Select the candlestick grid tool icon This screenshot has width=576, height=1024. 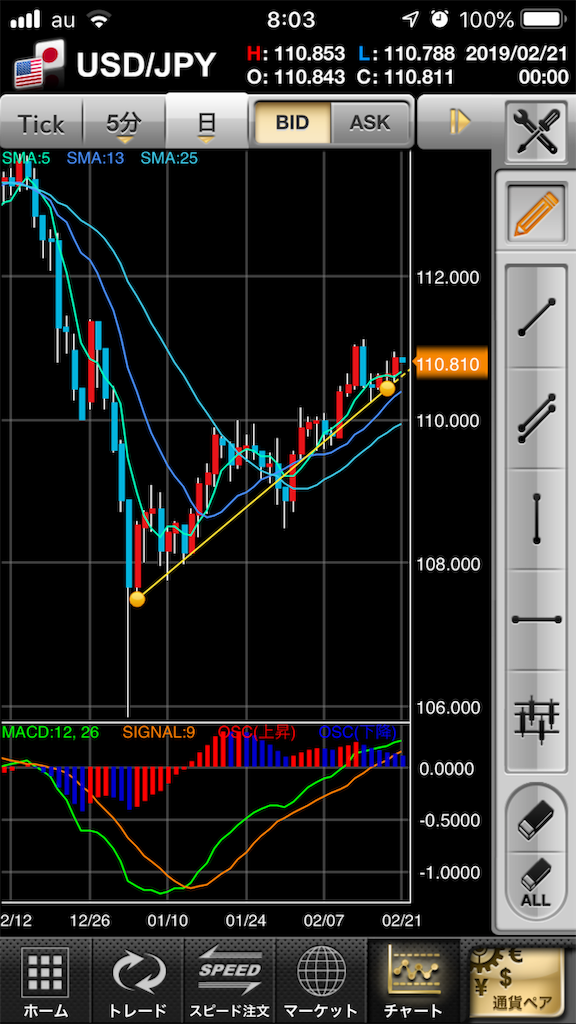pyautogui.click(x=536, y=720)
